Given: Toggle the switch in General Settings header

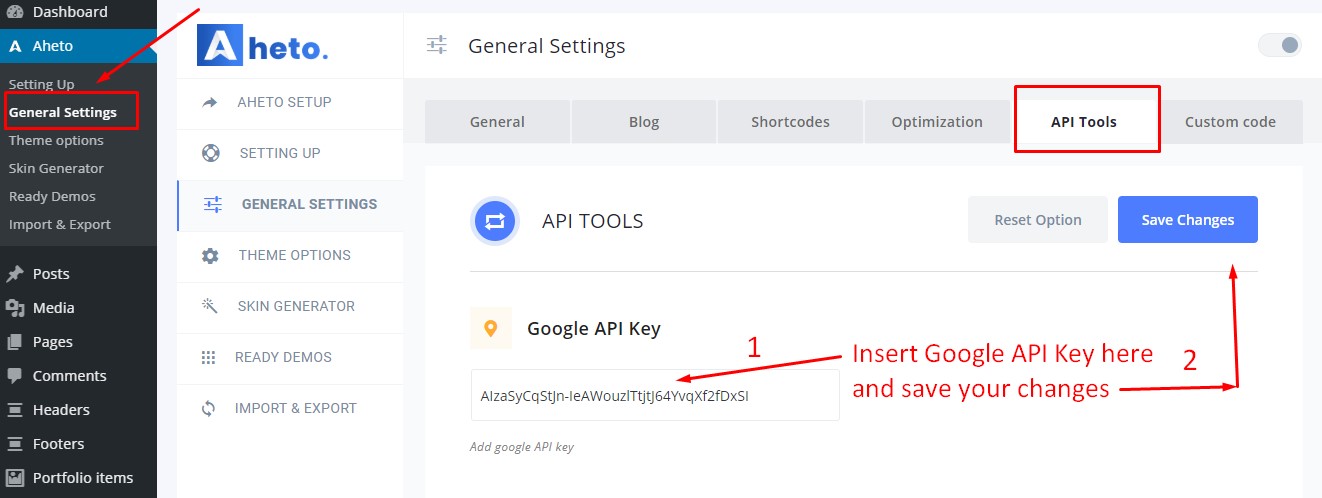Looking at the screenshot, I should pyautogui.click(x=1280, y=45).
